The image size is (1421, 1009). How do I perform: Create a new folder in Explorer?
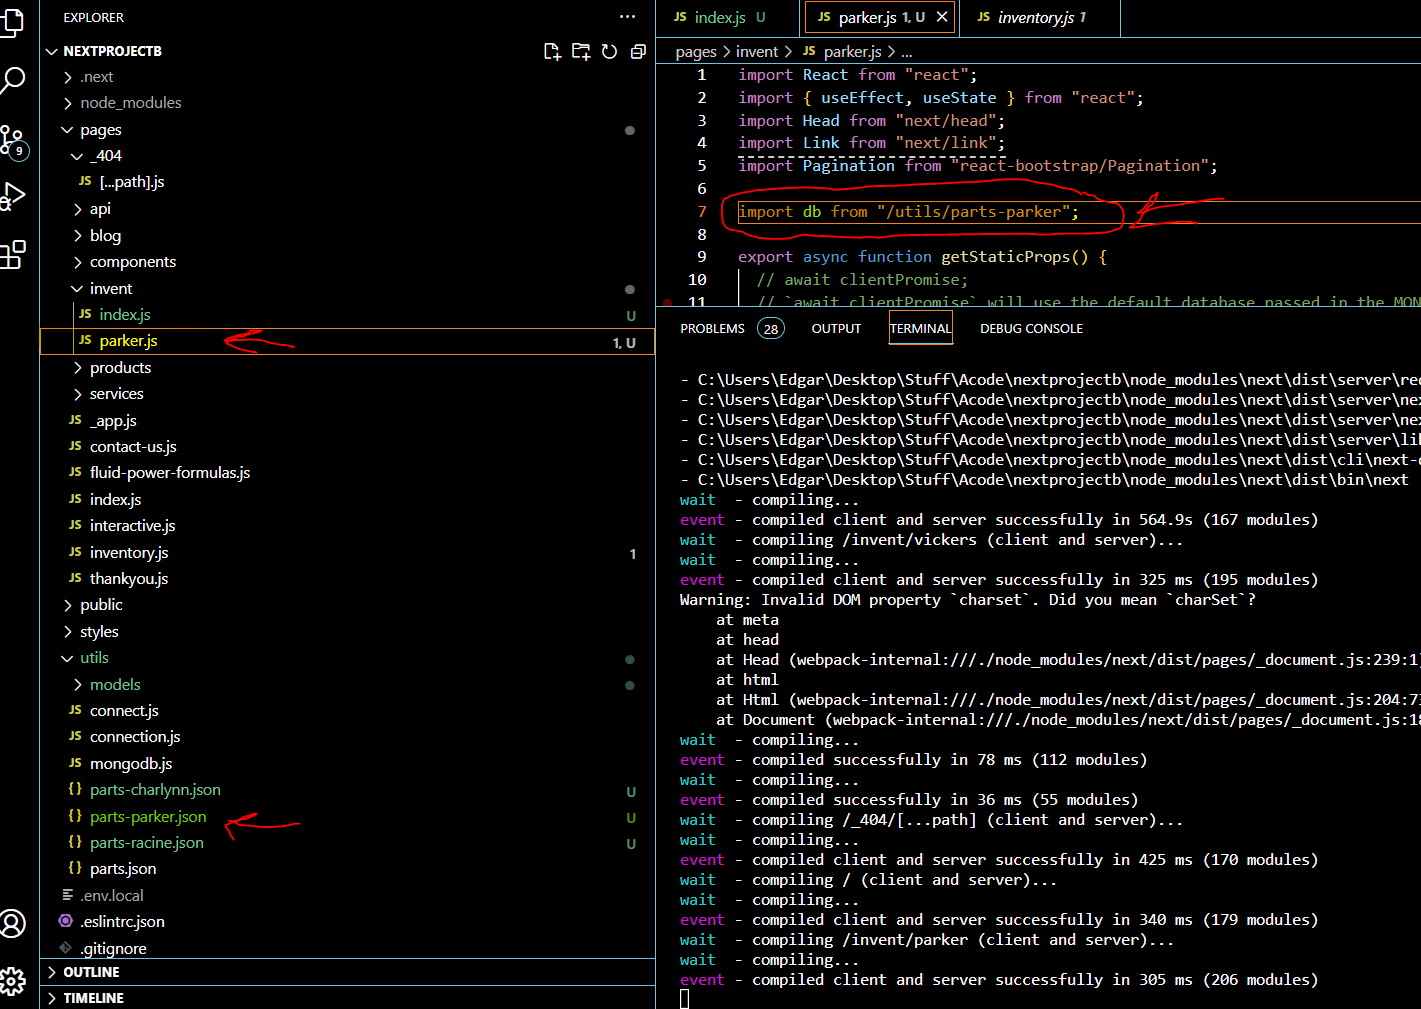pyautogui.click(x=581, y=51)
